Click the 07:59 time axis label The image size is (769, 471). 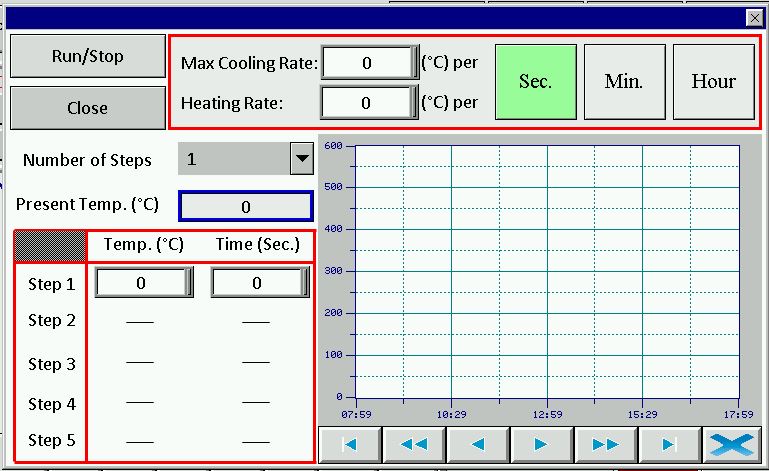357,415
